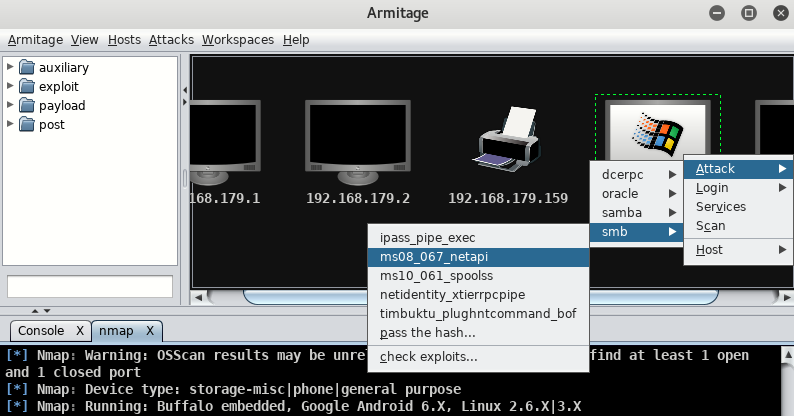Click the console scroll up arrow
Viewport: 794px width, 416px height.
point(787,354)
